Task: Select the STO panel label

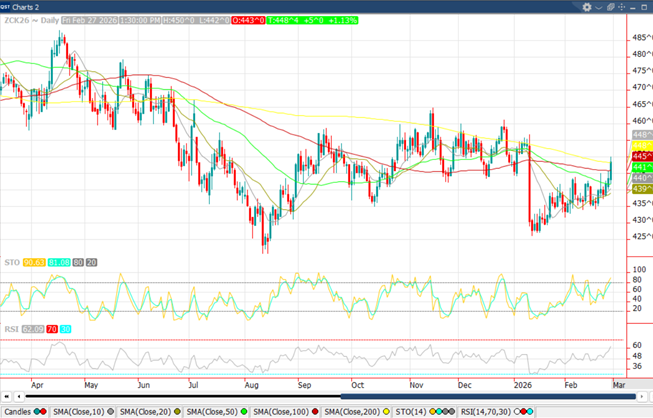Action: pyautogui.click(x=10, y=262)
